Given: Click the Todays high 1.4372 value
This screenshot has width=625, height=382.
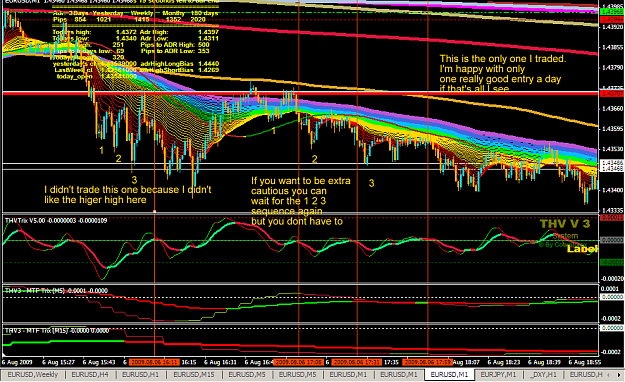Looking at the screenshot, I should pyautogui.click(x=126, y=32).
